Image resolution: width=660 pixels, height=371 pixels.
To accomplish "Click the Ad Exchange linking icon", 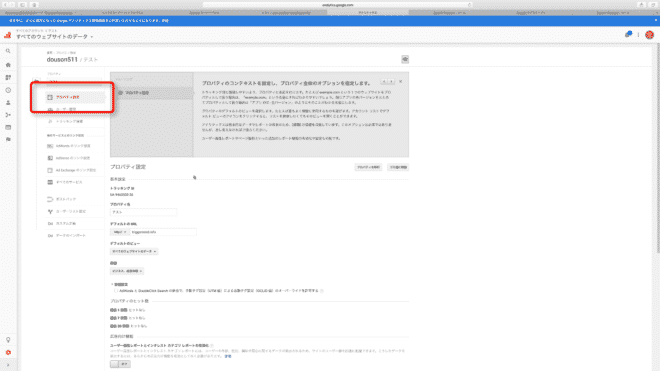I will pos(50,170).
